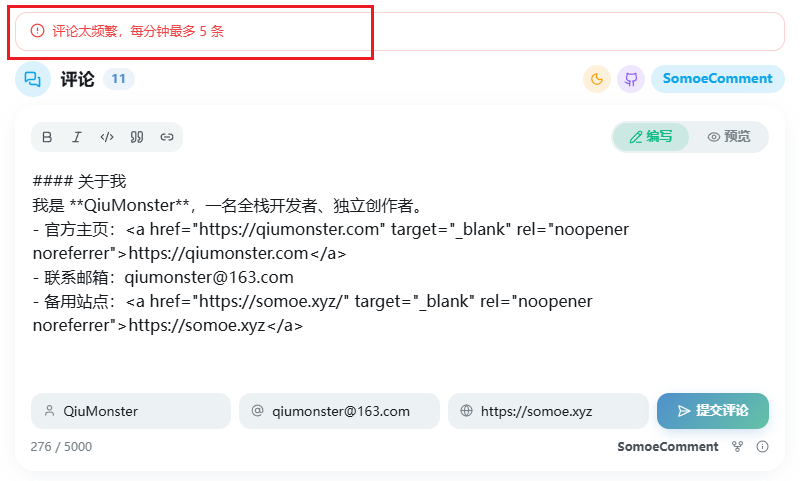Switch to dark mode with the moon icon
Viewport: 800px width, 481px height.
click(x=597, y=79)
